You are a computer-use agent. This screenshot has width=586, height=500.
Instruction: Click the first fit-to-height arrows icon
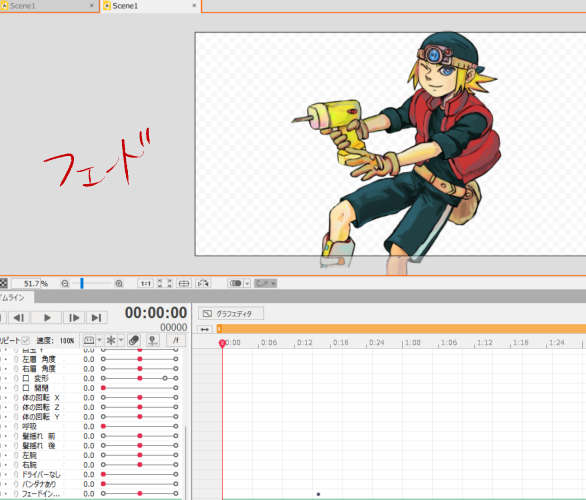(x=160, y=284)
